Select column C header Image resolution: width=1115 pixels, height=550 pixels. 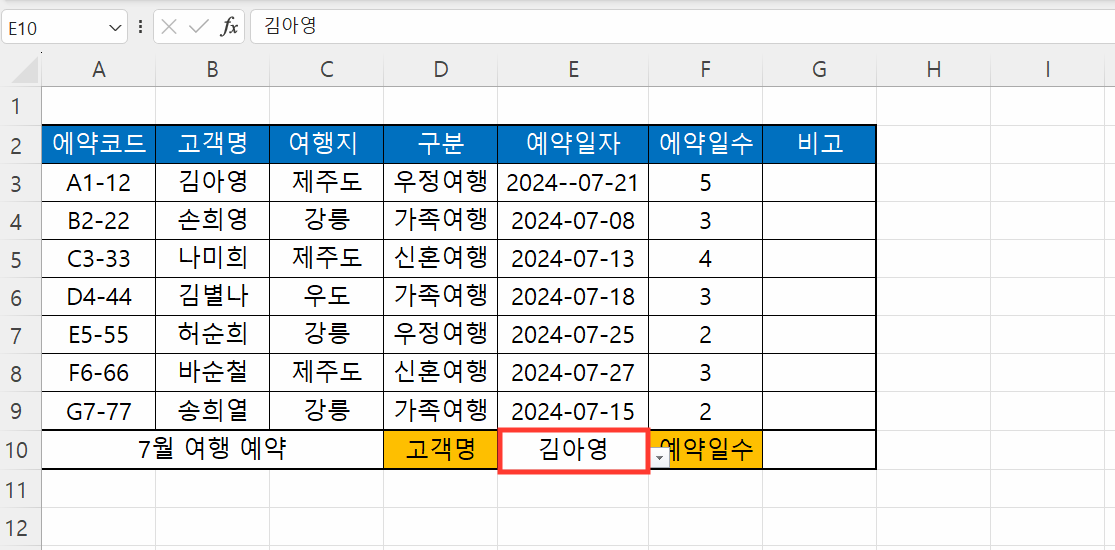[x=326, y=70]
